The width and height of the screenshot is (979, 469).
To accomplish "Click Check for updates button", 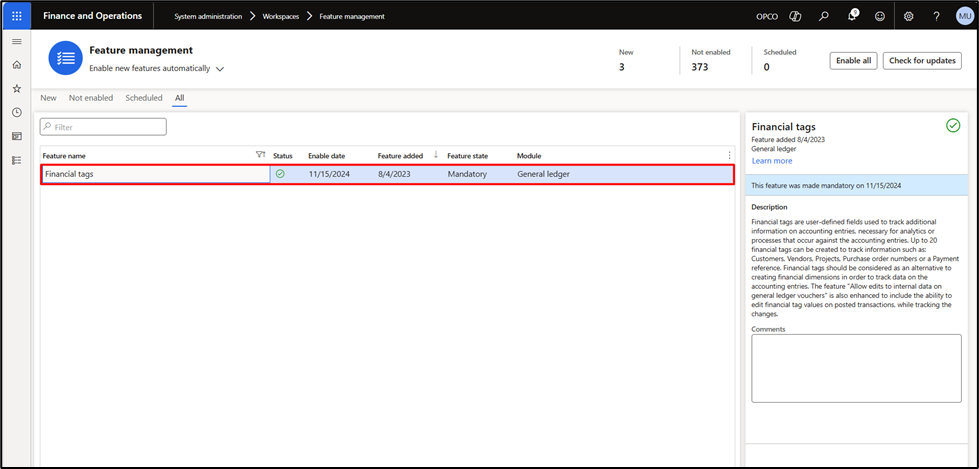I will point(922,61).
